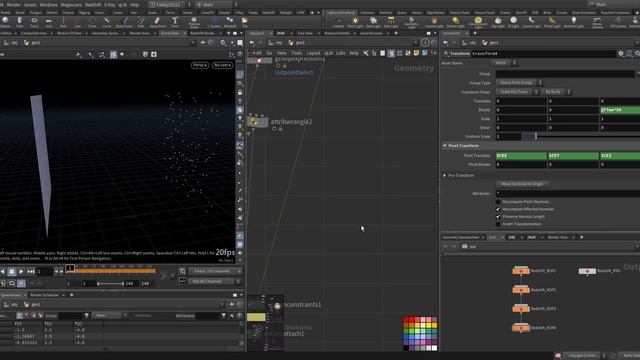Add a Sky Light from shelf

tap(498, 22)
